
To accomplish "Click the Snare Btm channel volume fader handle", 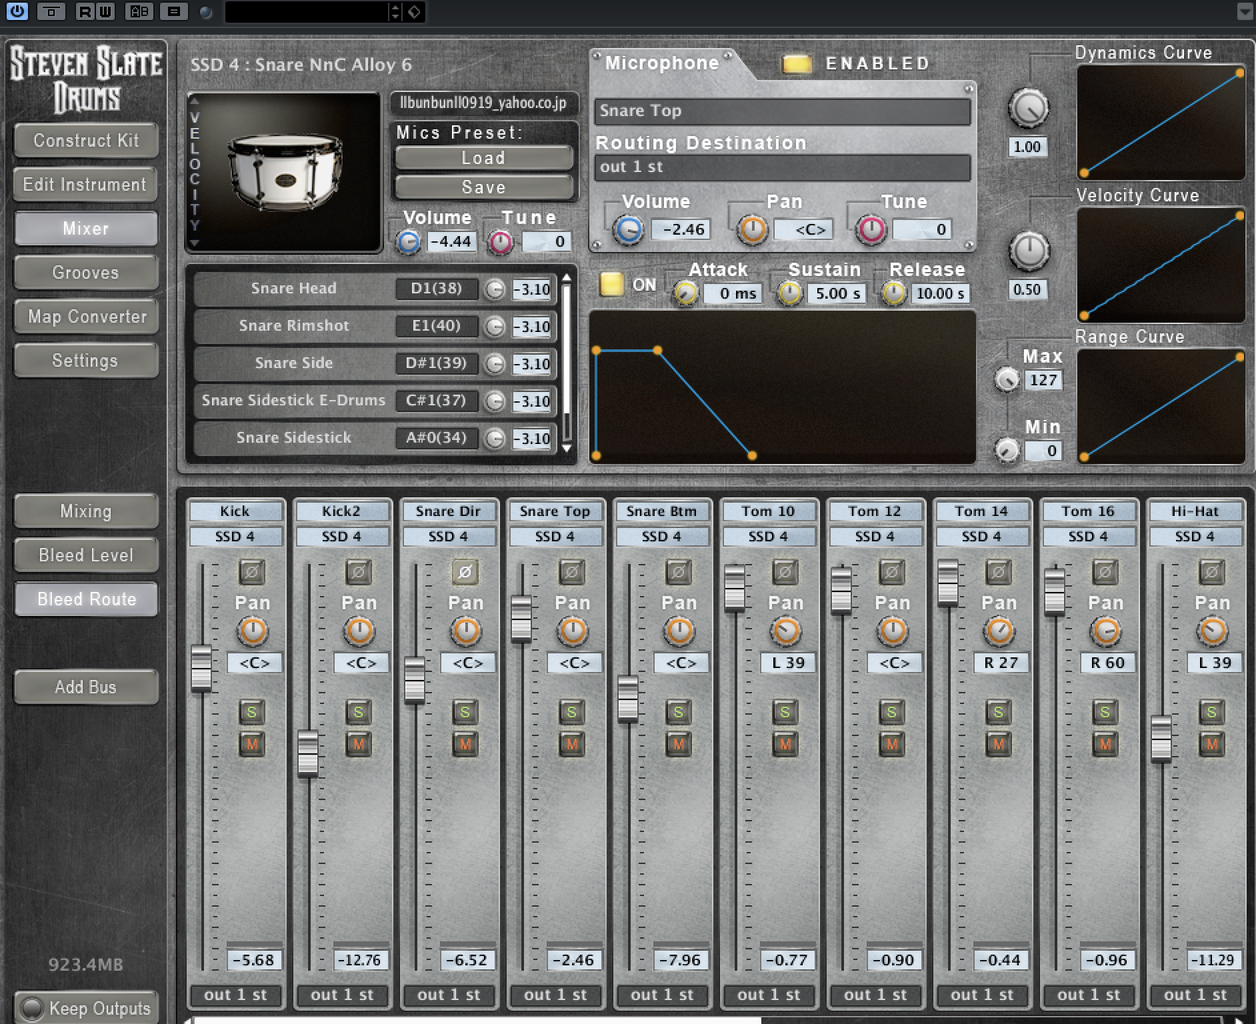I will pos(628,699).
